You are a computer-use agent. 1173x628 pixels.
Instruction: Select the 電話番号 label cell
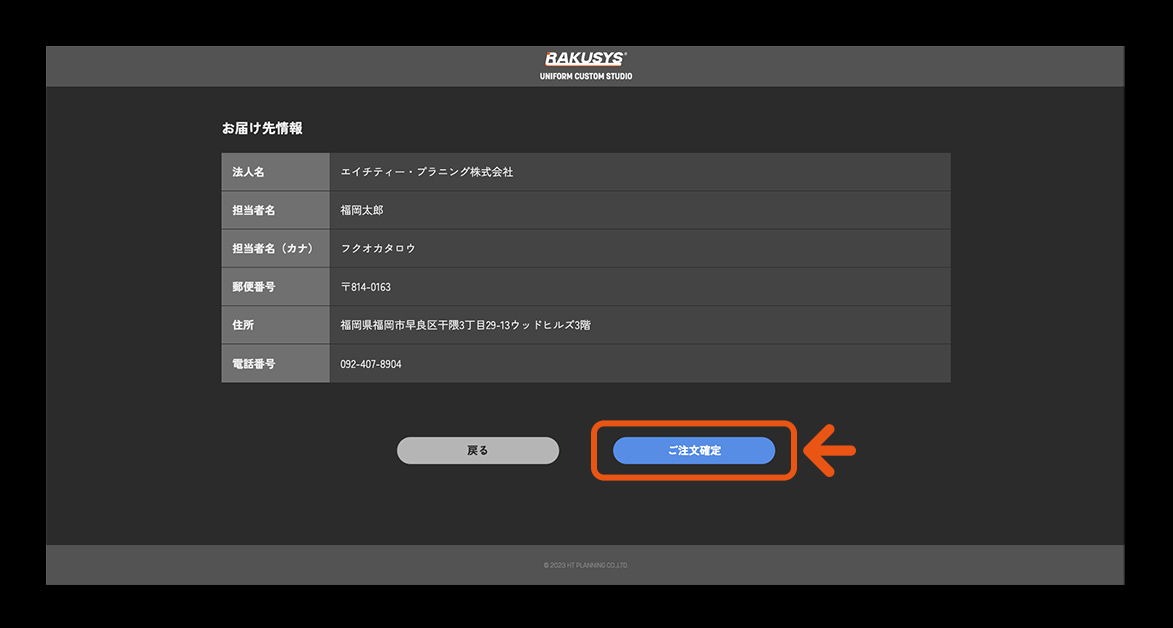254,364
